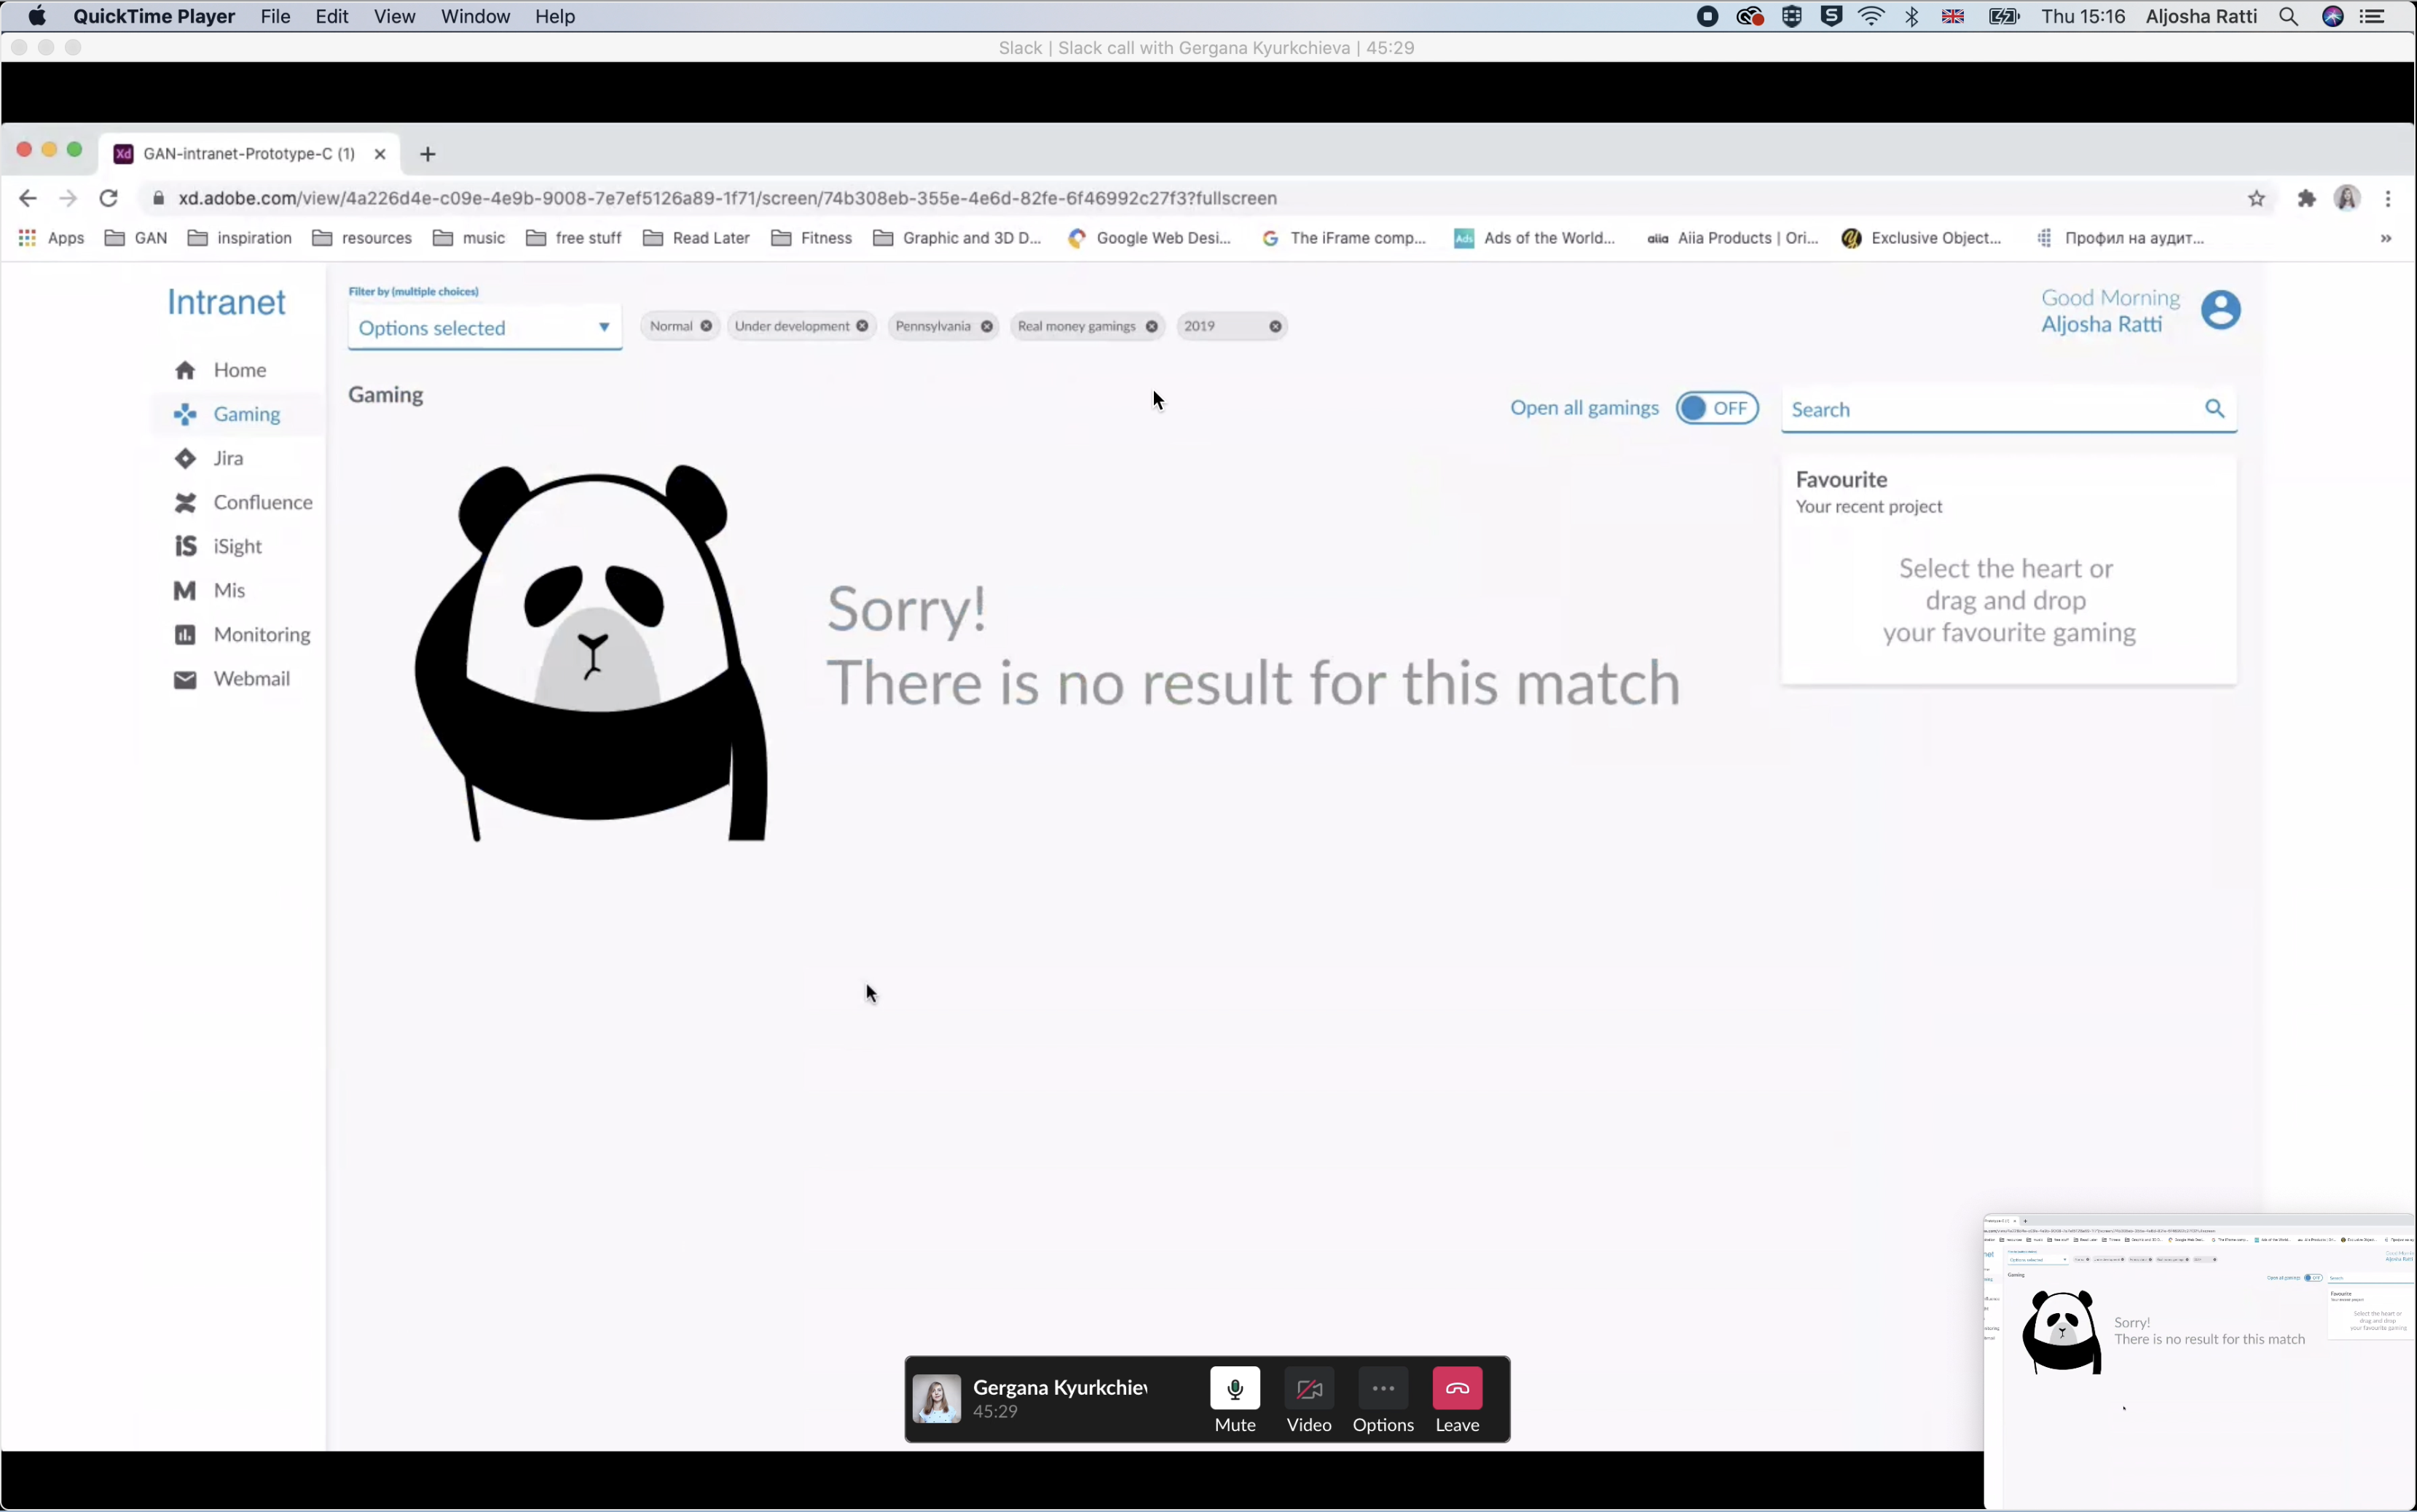
Task: Mute the microphone in Slack call
Action: tap(1234, 1388)
